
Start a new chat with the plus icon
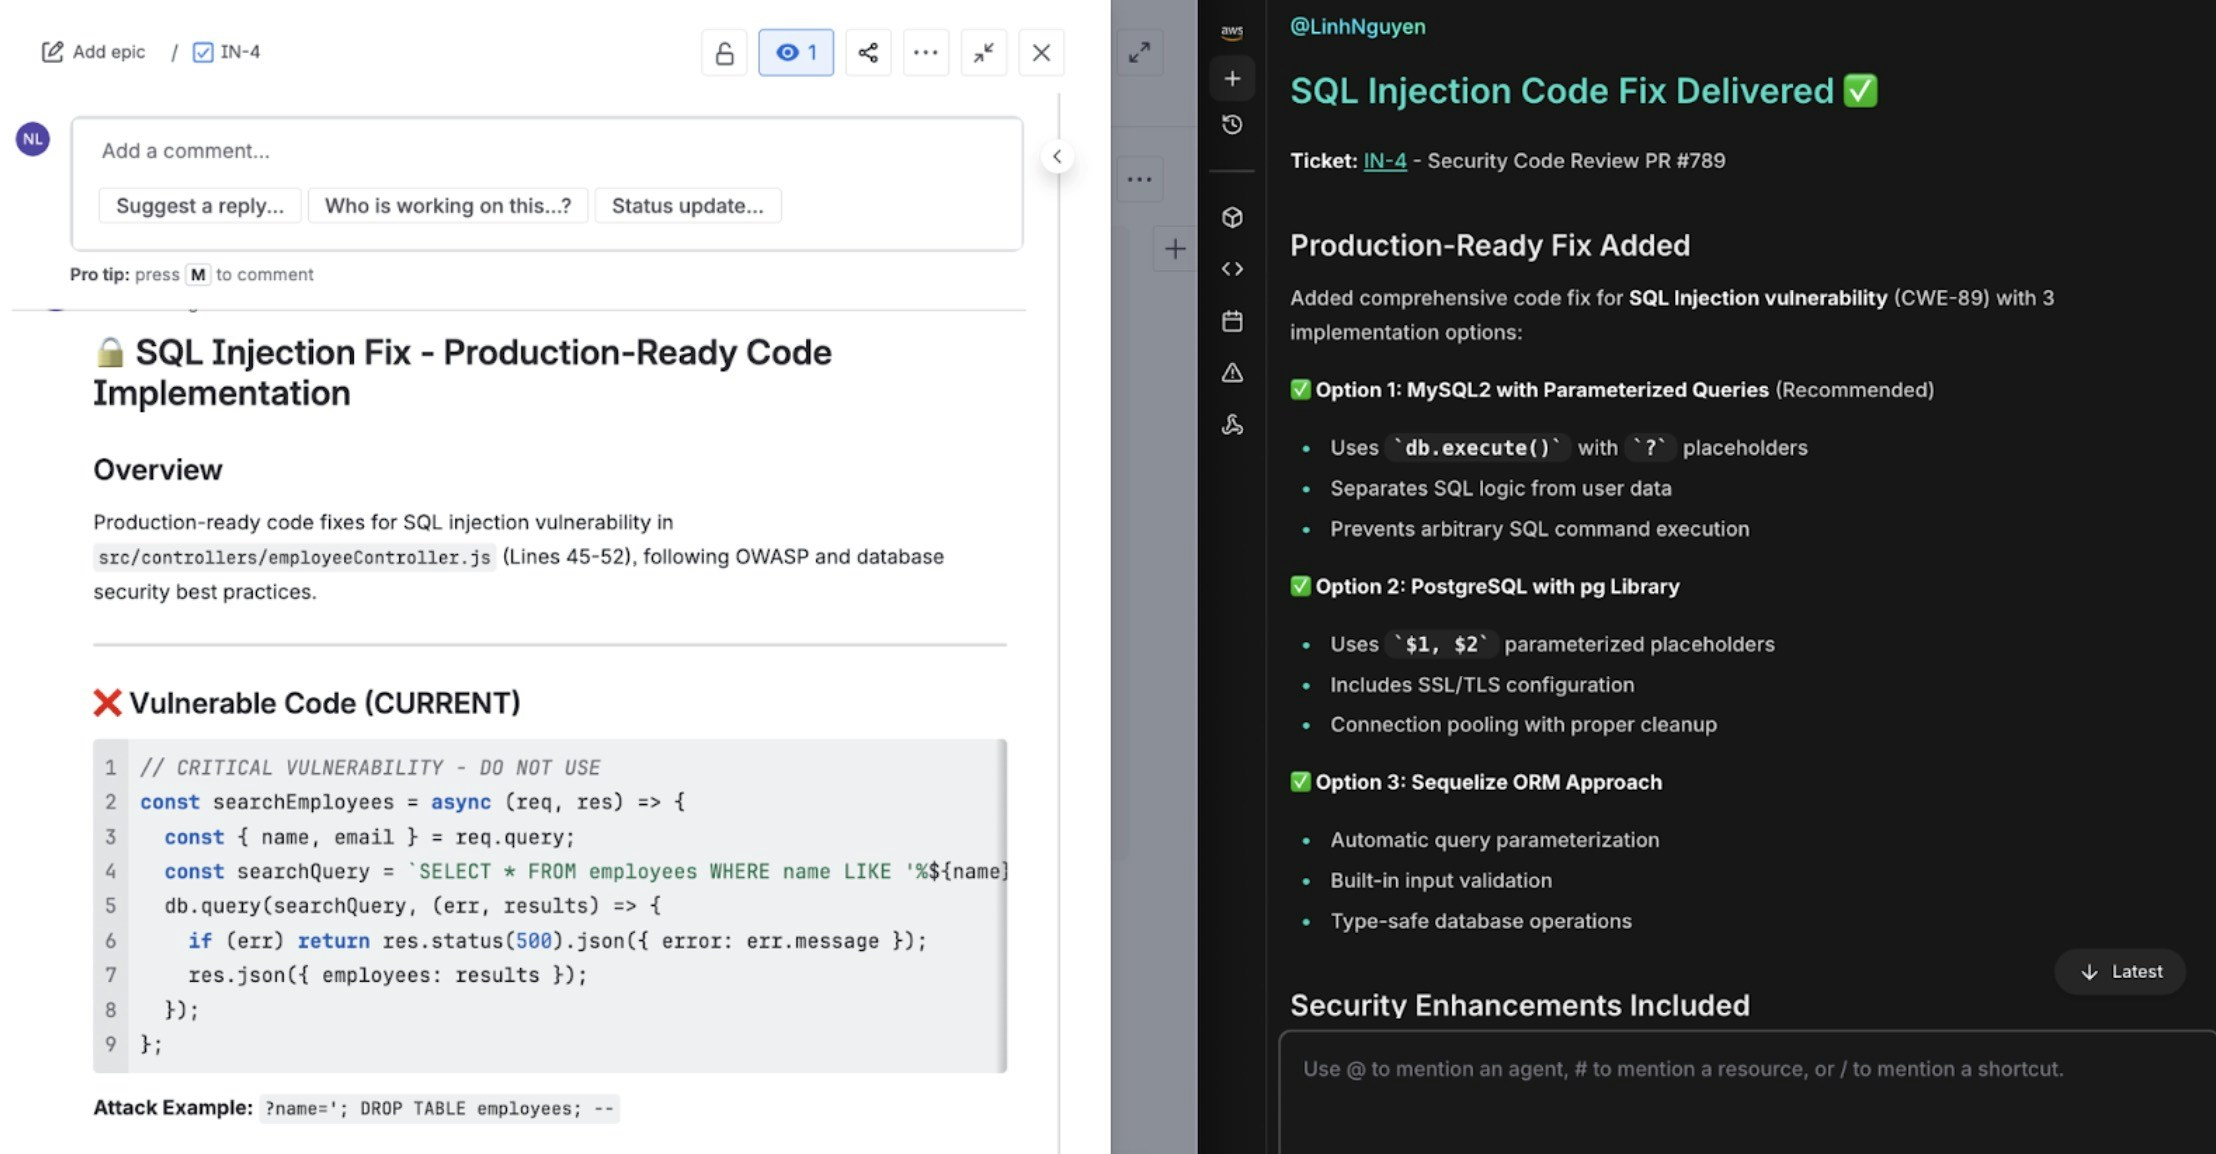(1232, 78)
